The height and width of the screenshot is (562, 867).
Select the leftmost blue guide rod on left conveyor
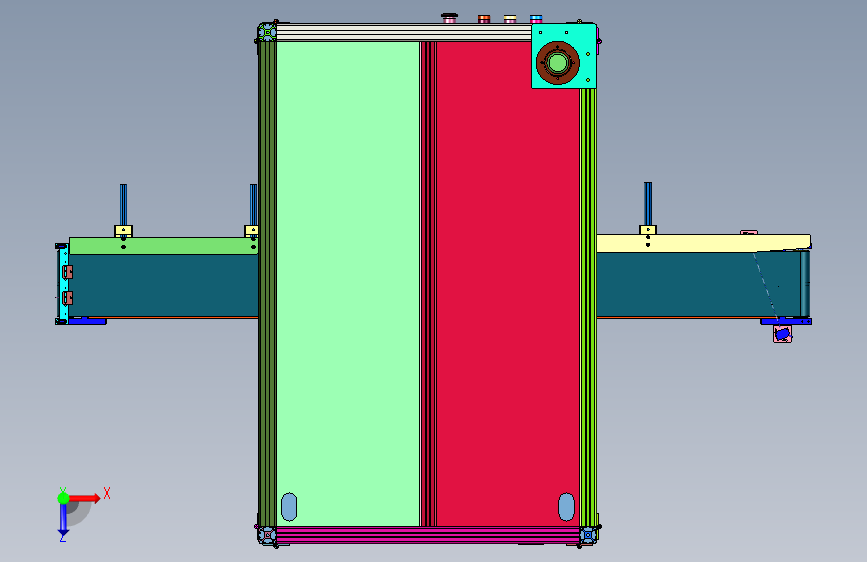(123, 205)
